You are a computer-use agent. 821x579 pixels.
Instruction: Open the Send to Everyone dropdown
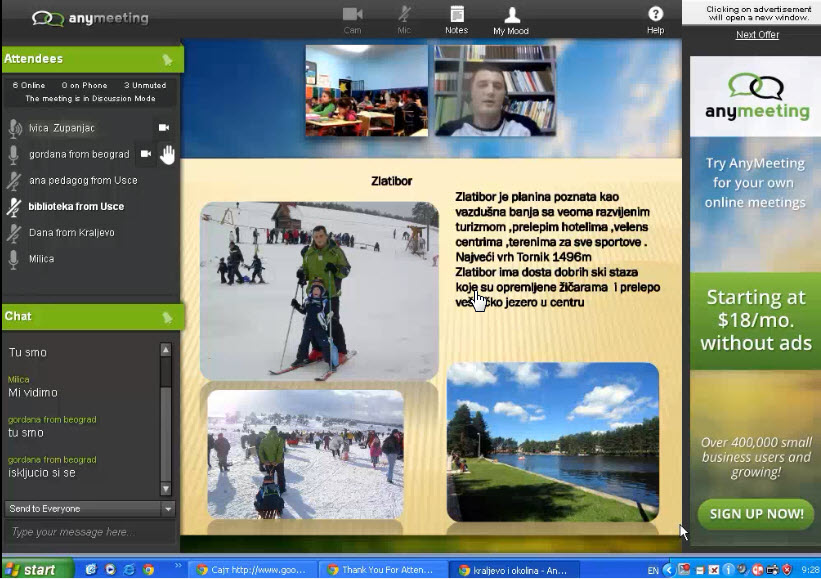coord(90,509)
